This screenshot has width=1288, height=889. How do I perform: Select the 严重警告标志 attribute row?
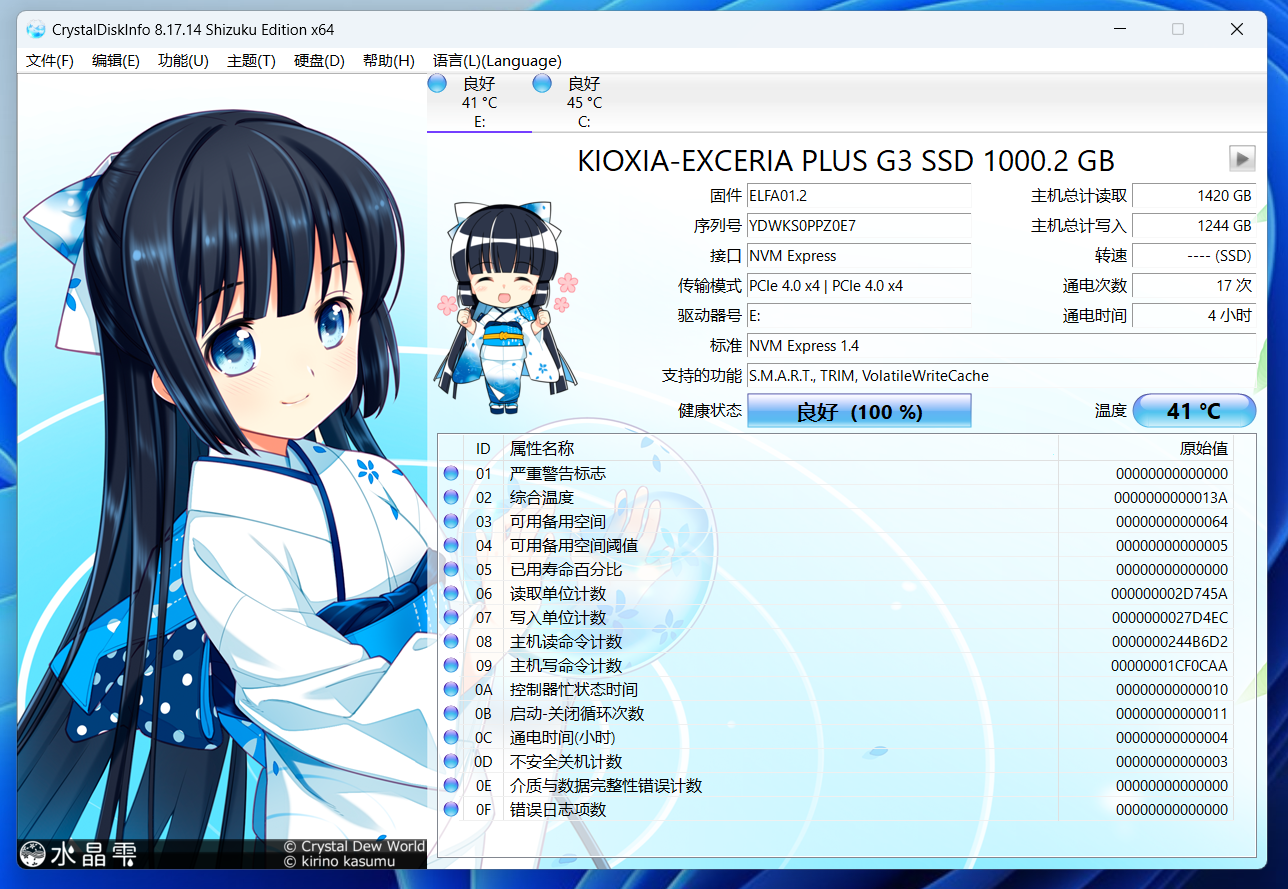[836, 473]
